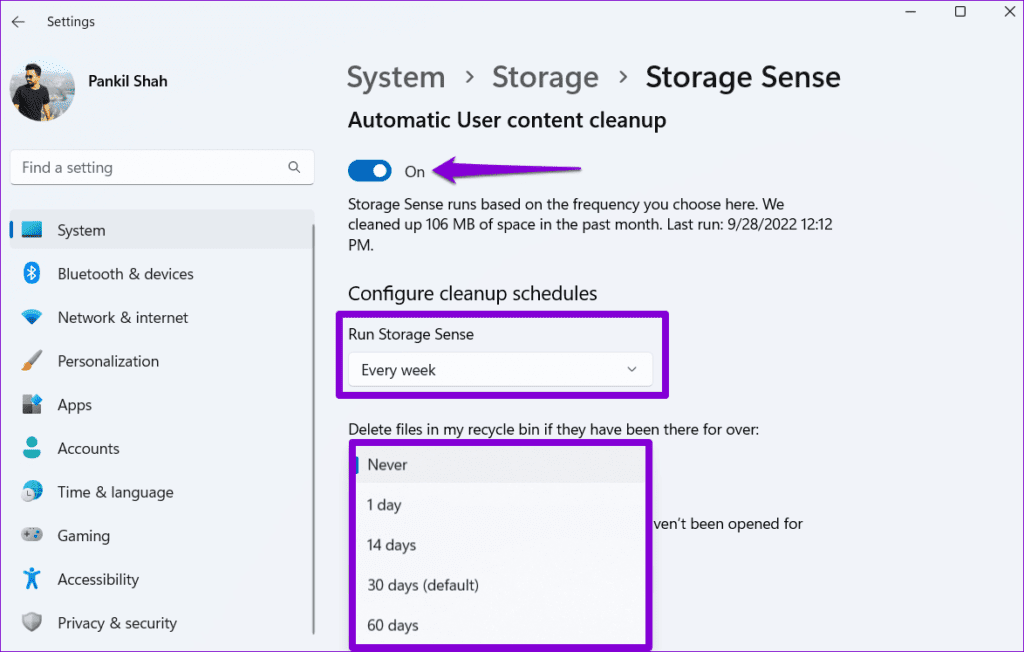
Task: Go to System in the breadcrumb
Action: [396, 77]
